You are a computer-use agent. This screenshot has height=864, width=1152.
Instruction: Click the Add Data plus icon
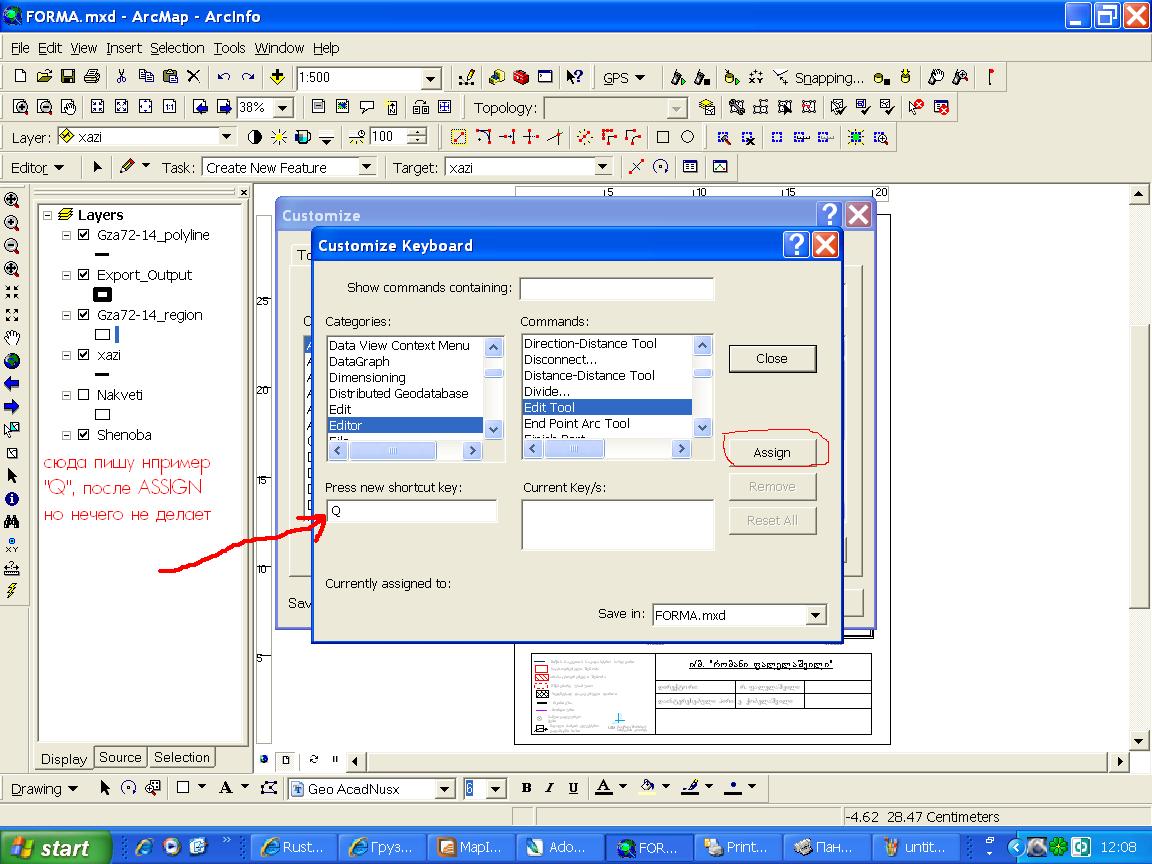coord(277,76)
